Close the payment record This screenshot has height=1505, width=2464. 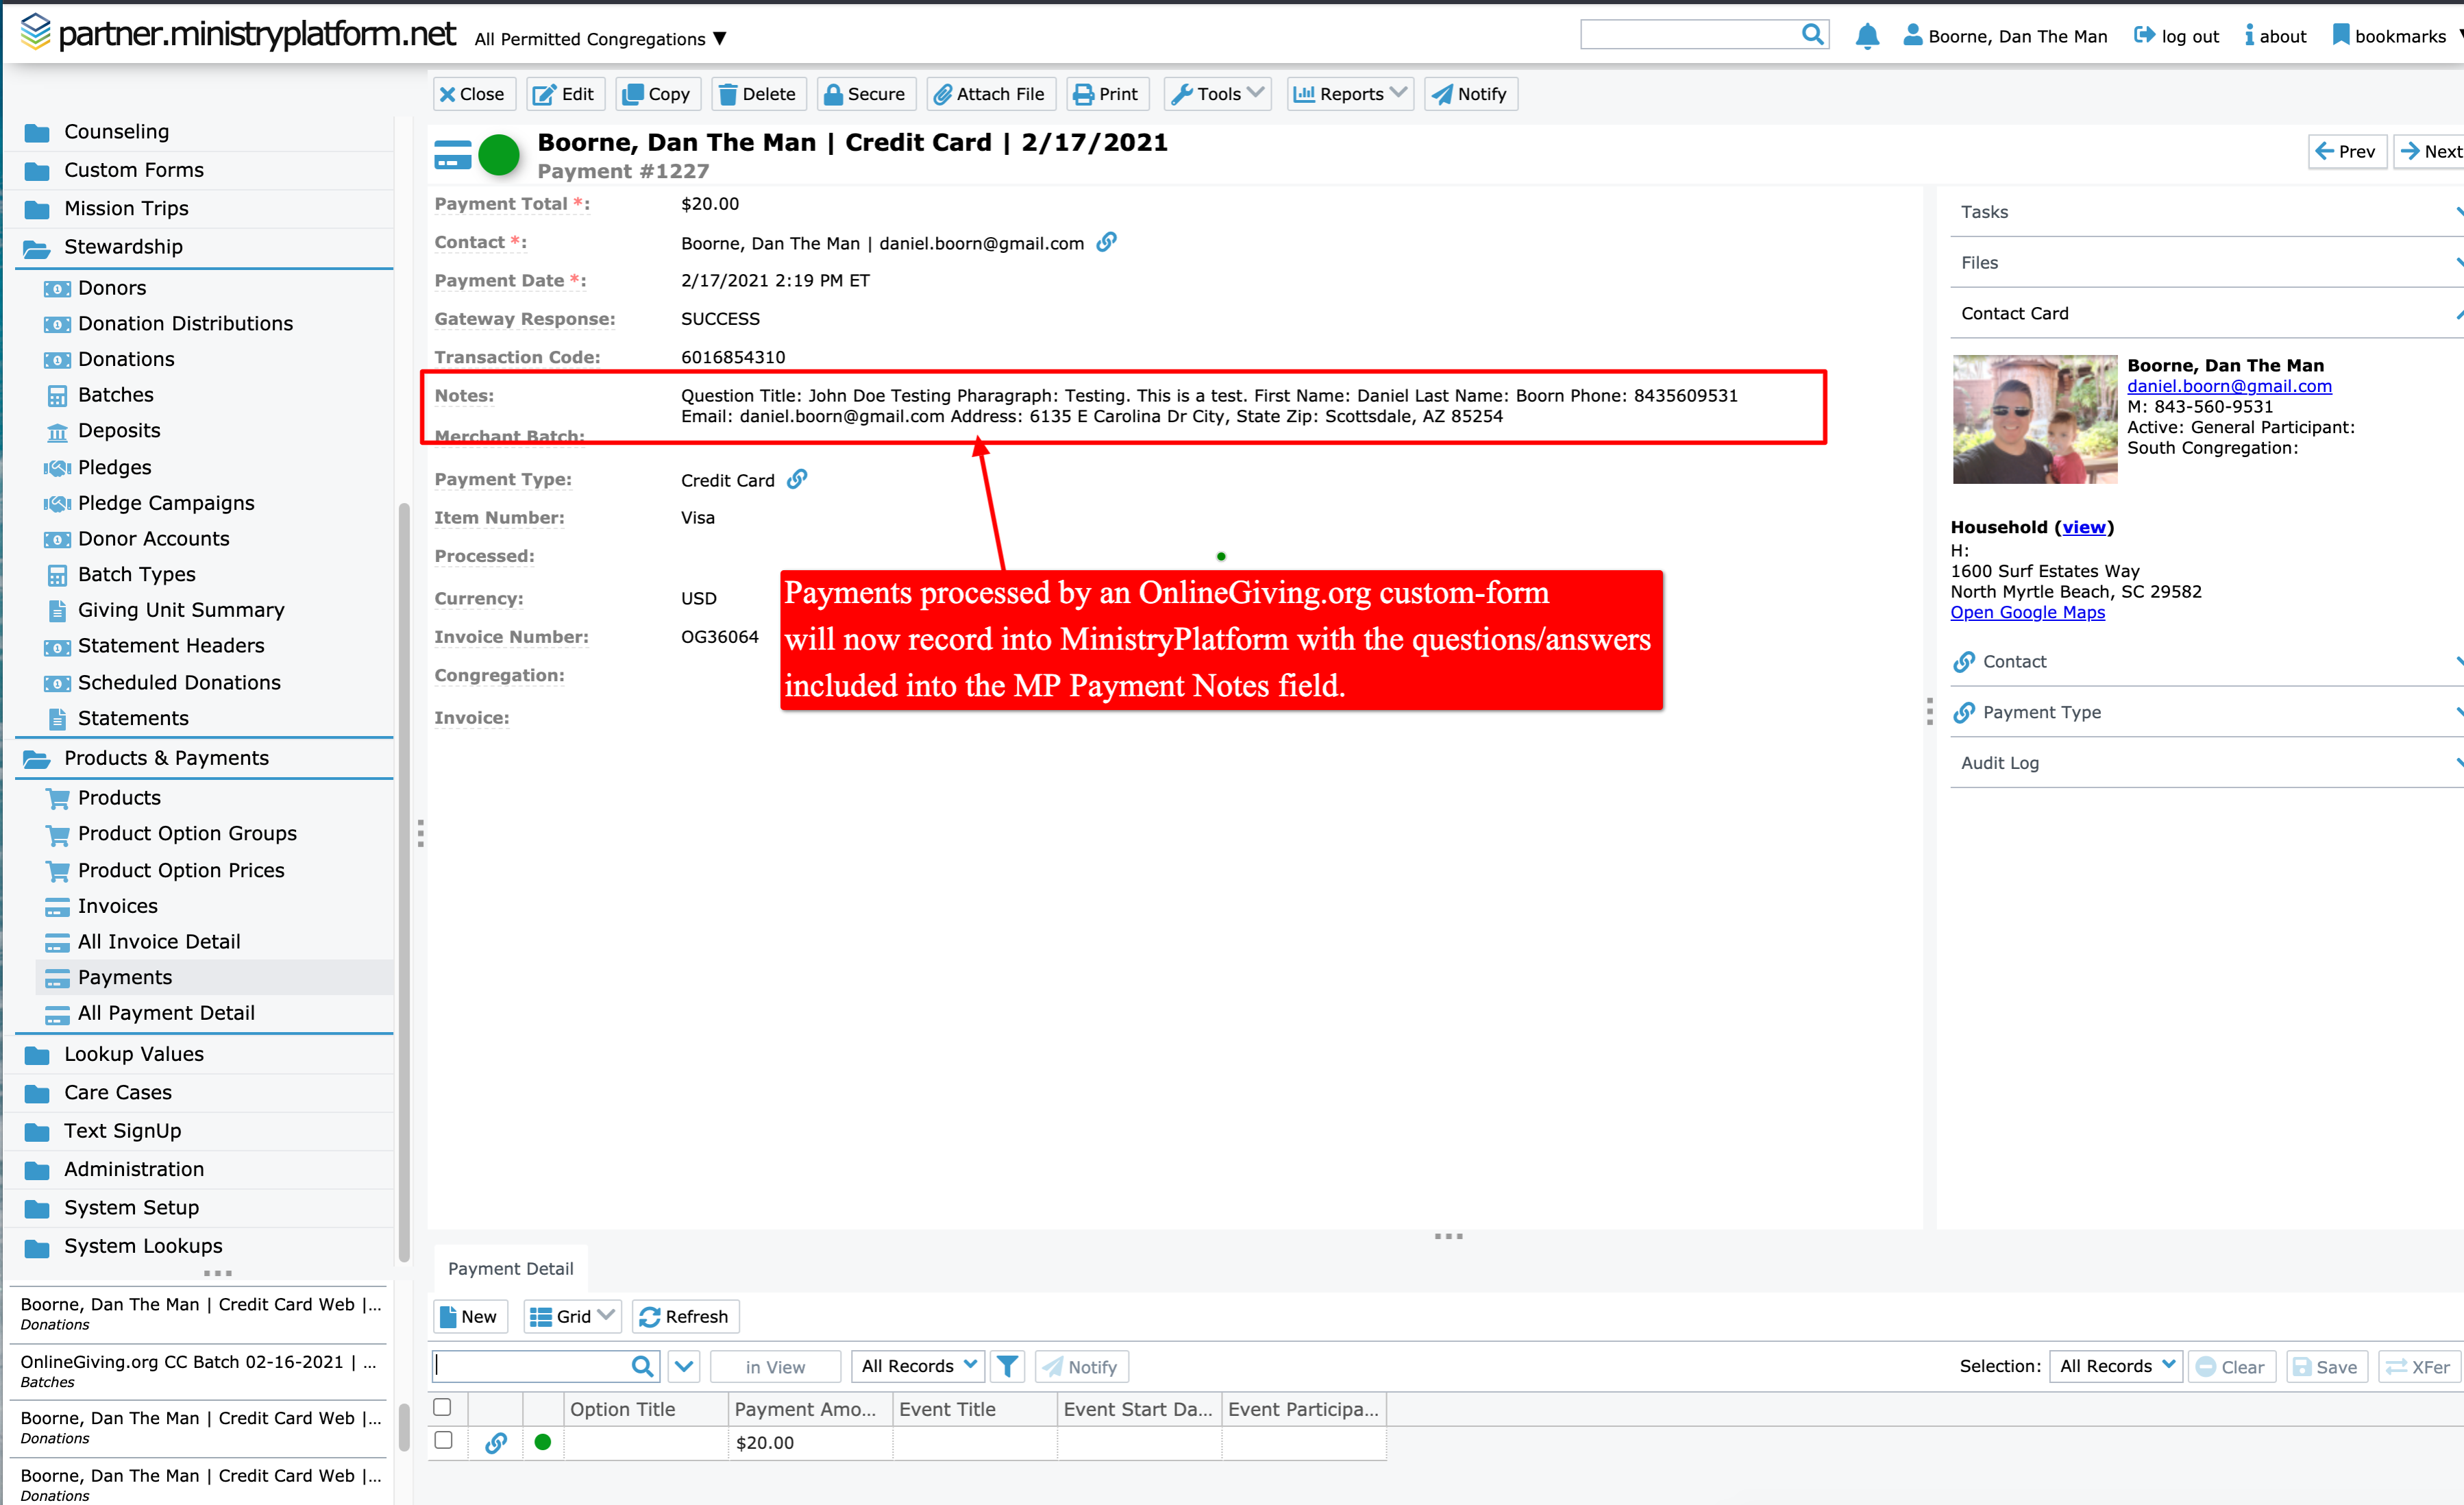[x=474, y=94]
